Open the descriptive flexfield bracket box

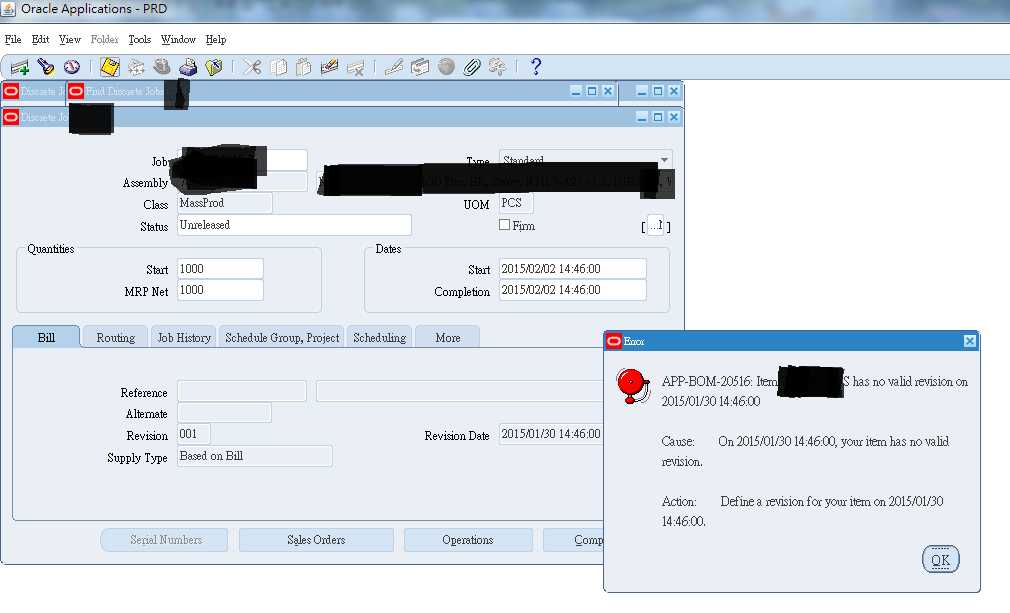655,225
